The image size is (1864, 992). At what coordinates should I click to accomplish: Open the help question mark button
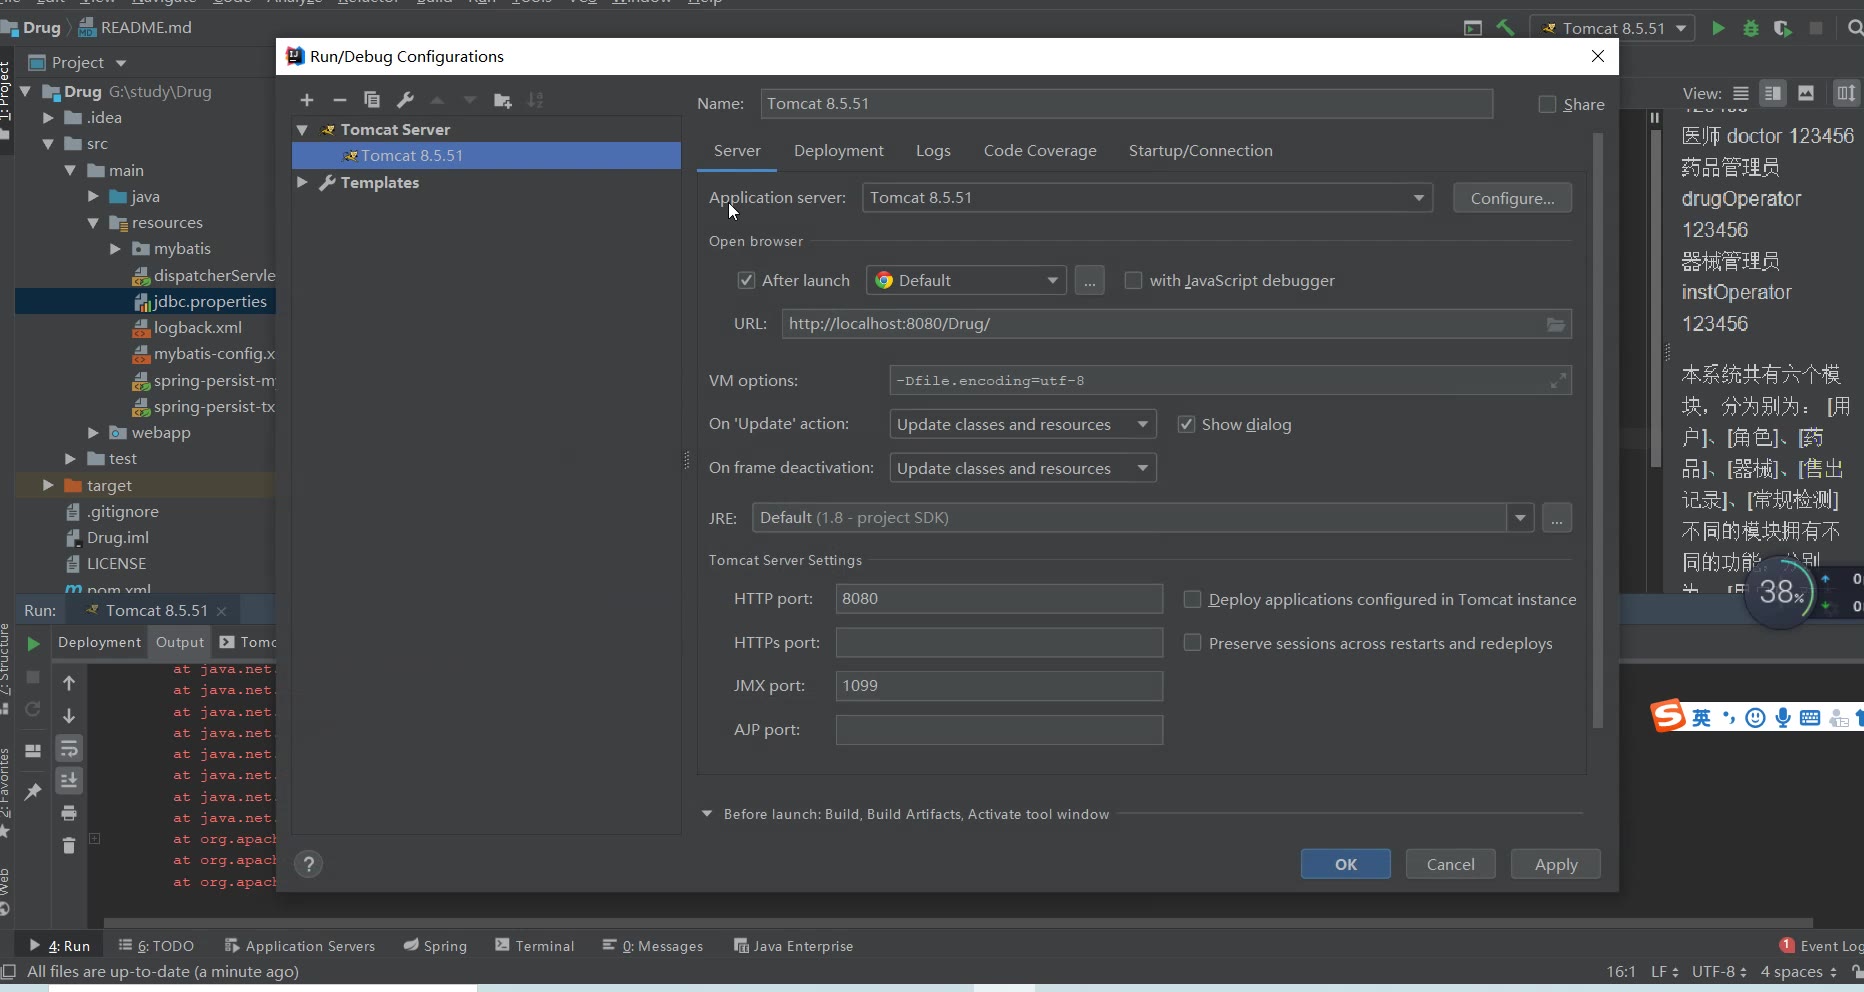click(x=309, y=864)
